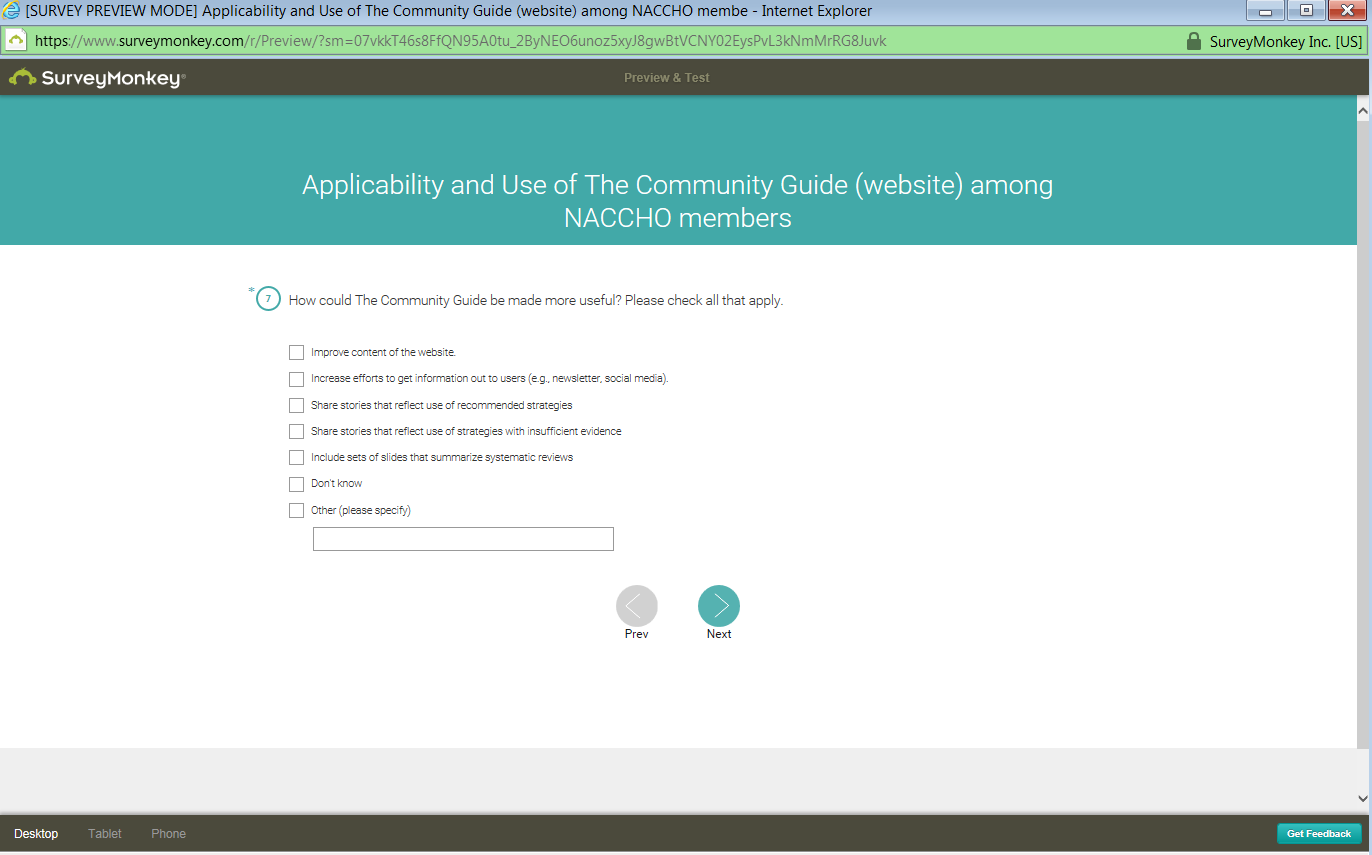Check 'Improve content of the website'

click(296, 353)
